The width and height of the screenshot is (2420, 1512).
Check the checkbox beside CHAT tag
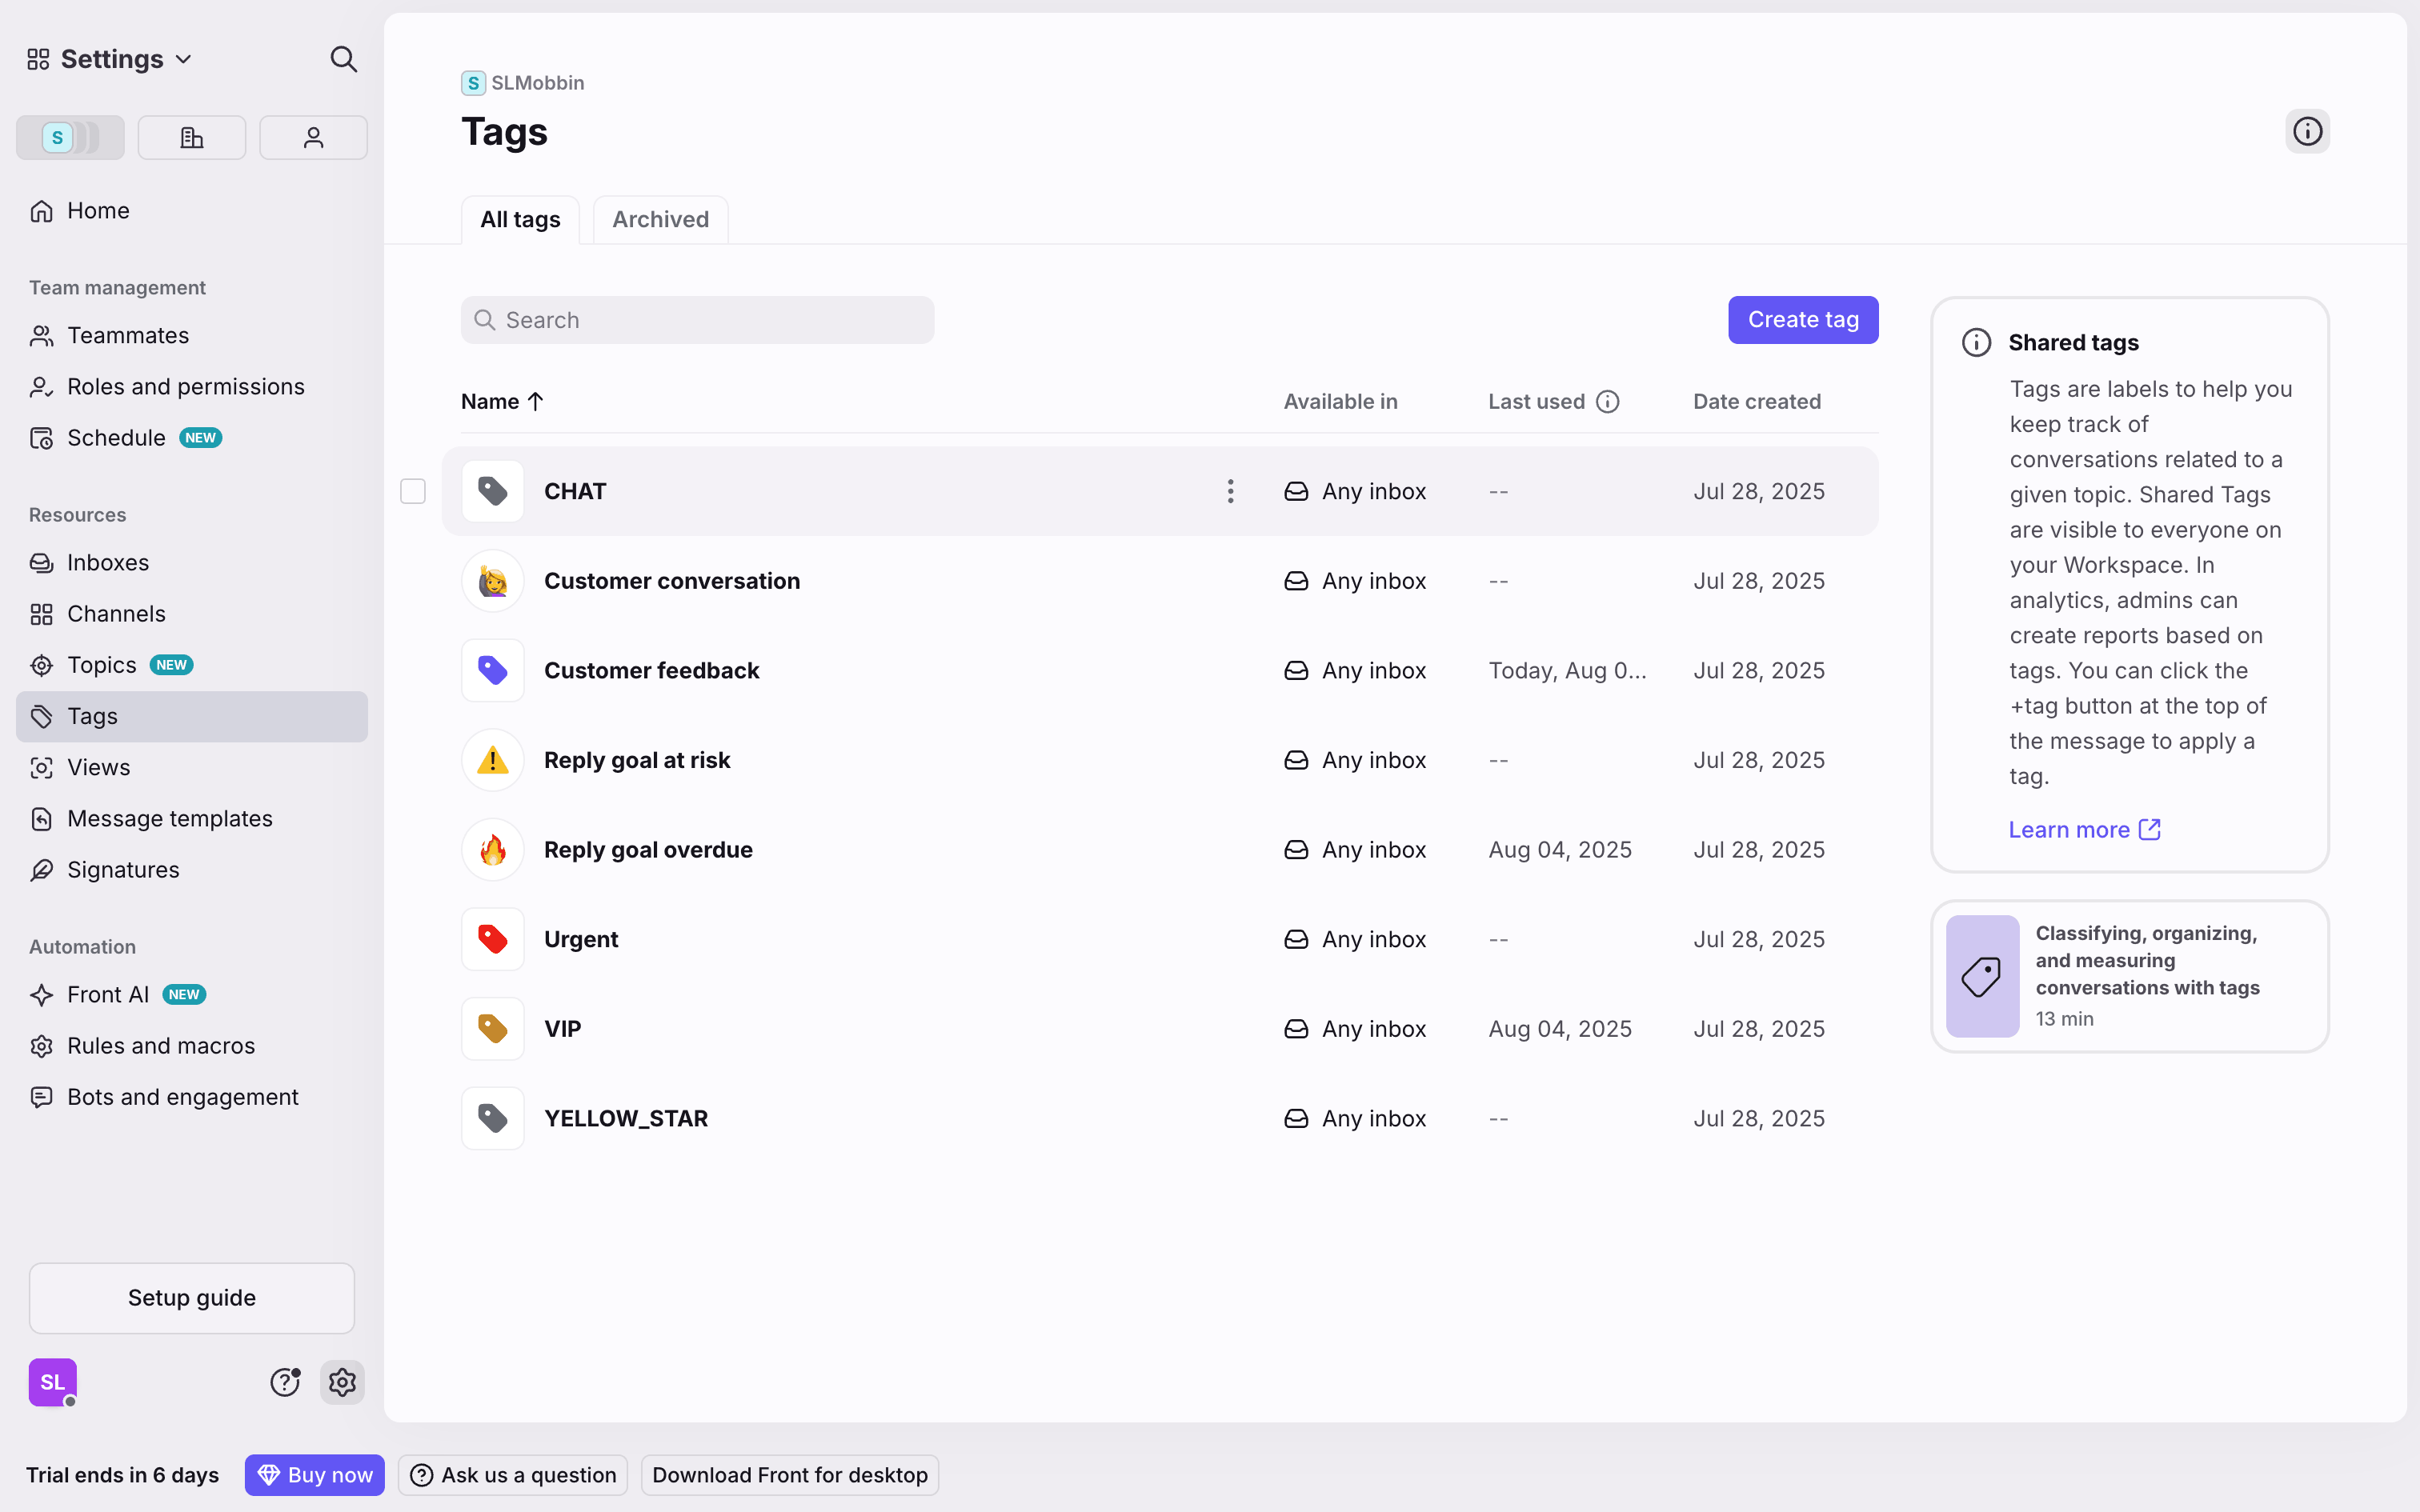tap(413, 491)
